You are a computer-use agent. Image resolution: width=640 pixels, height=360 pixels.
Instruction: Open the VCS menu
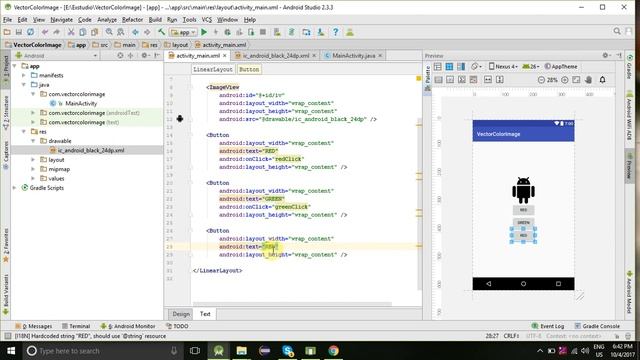point(207,20)
